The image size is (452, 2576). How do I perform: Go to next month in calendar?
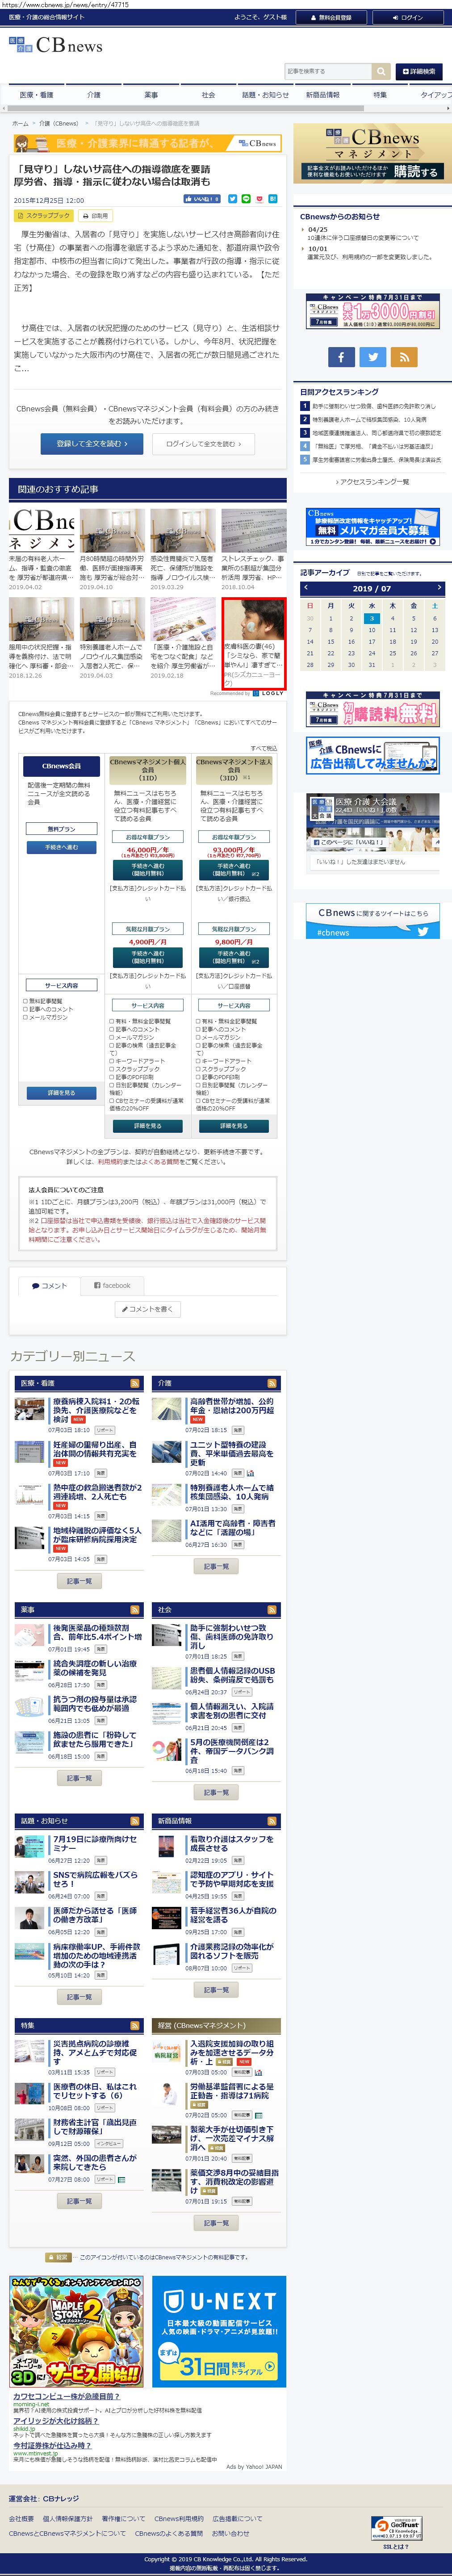point(439,588)
